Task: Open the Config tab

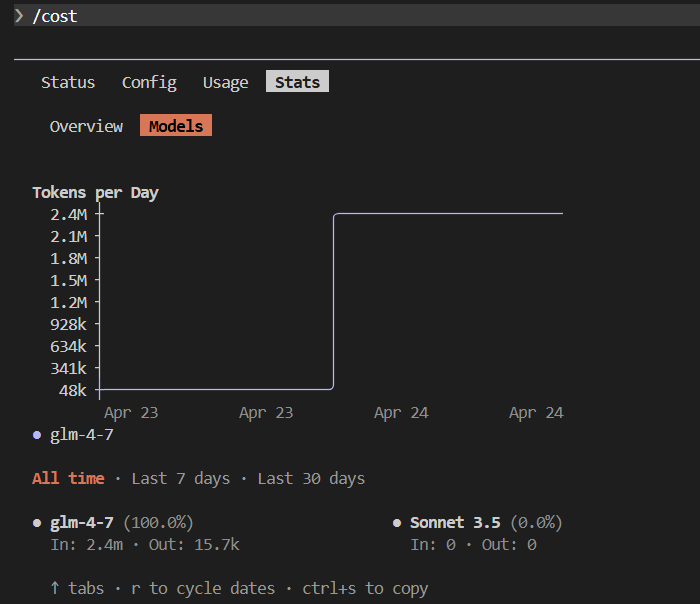Action: coord(149,82)
